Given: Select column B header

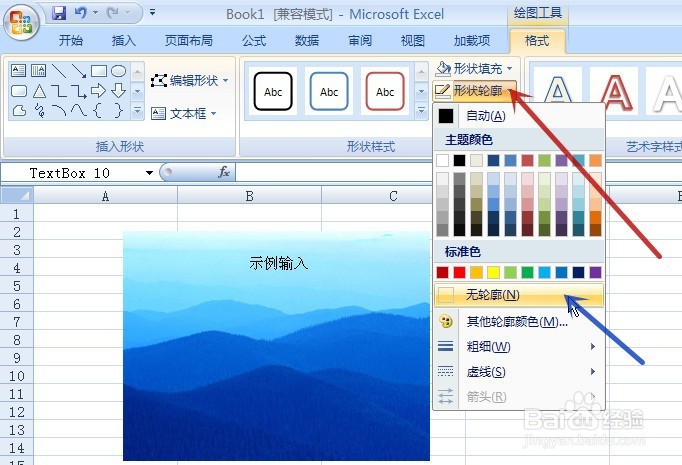Looking at the screenshot, I should point(249,196).
